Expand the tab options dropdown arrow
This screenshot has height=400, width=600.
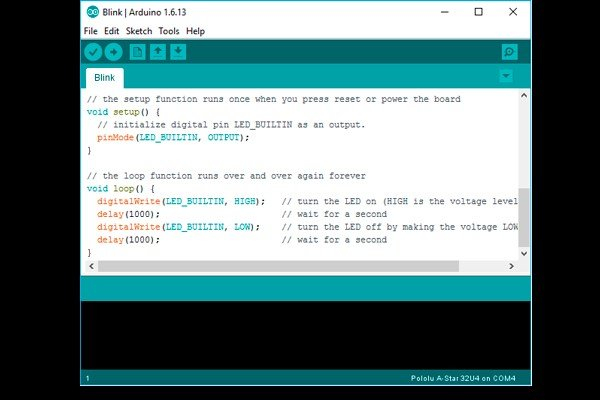click(x=506, y=76)
